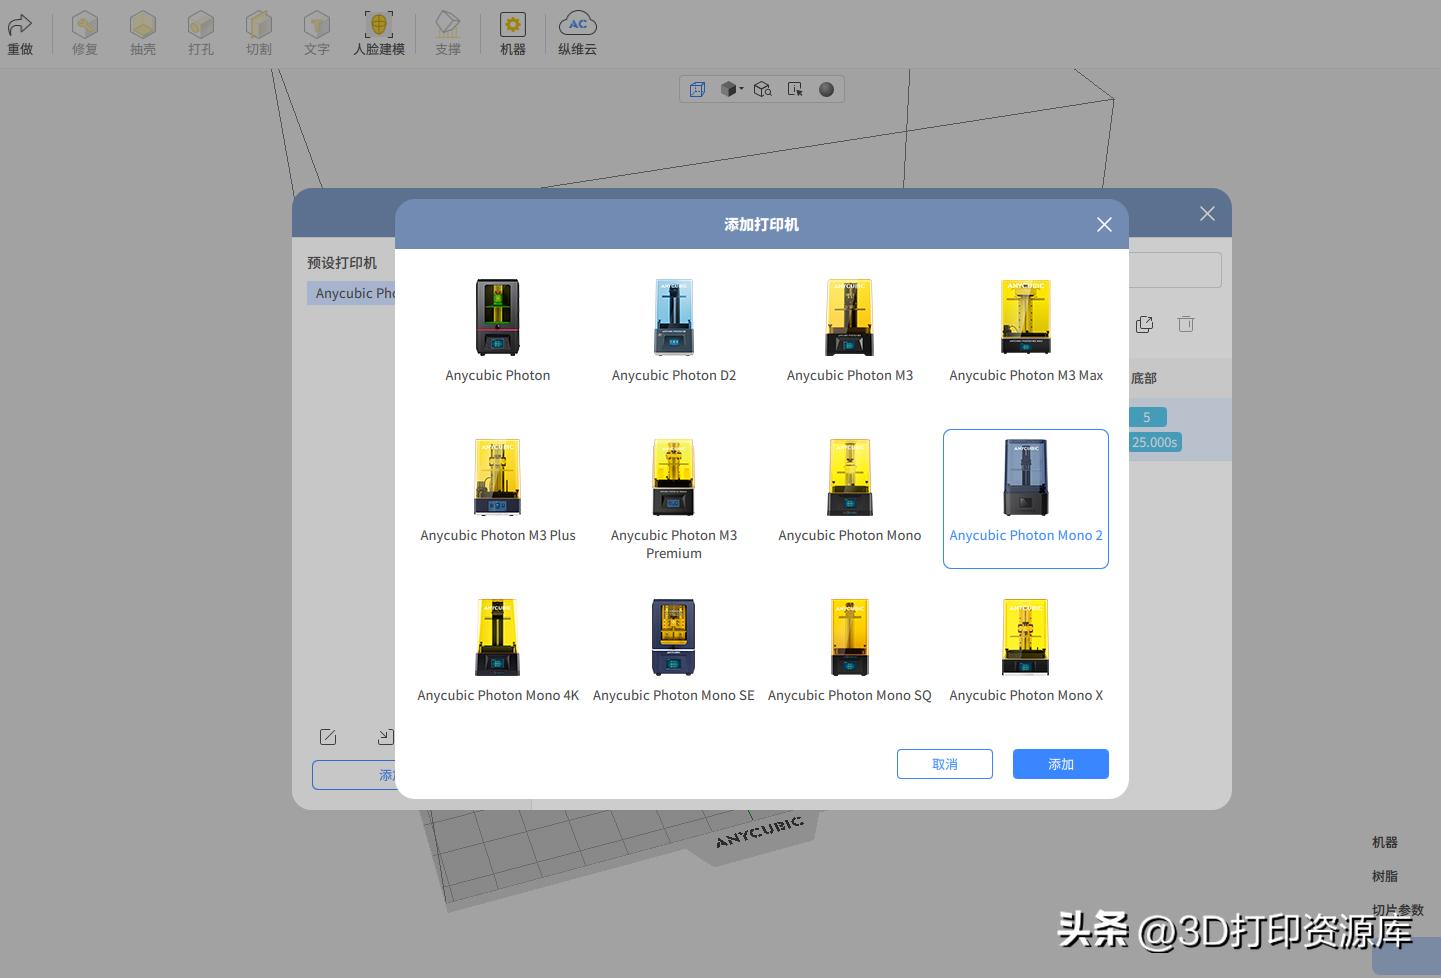Screen dimensions: 1441x978
Task: Click the copy profile icon in sidebar
Action: [x=1144, y=324]
